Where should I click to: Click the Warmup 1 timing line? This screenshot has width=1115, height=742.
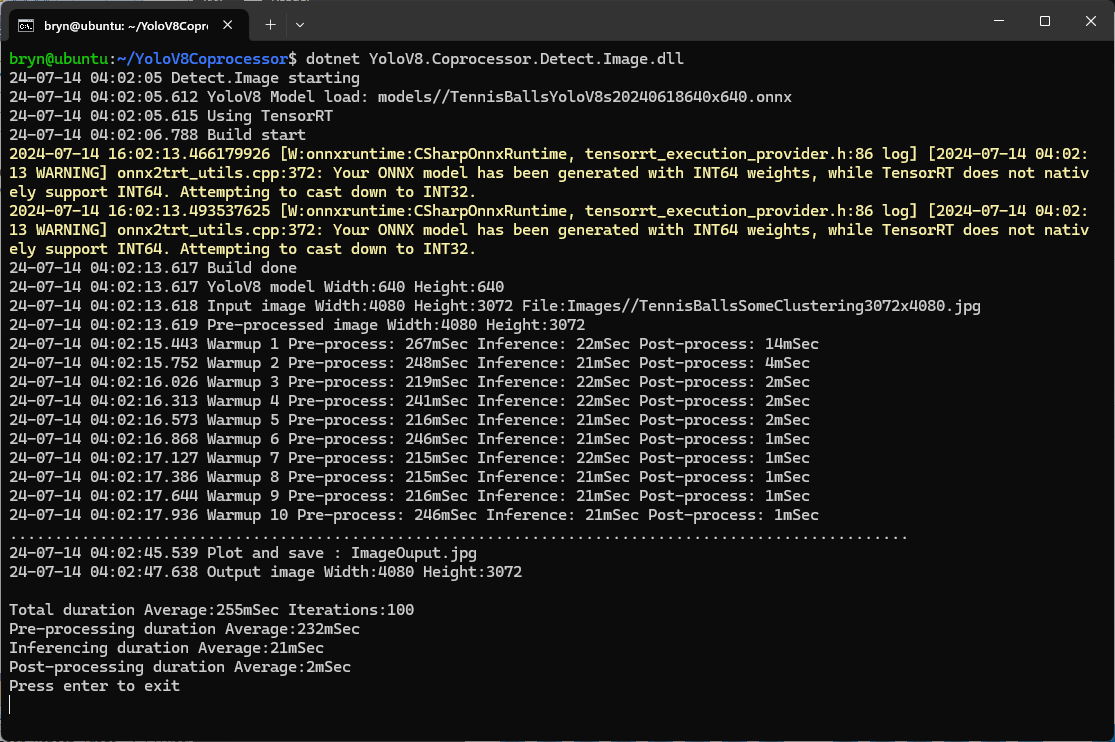click(x=414, y=344)
